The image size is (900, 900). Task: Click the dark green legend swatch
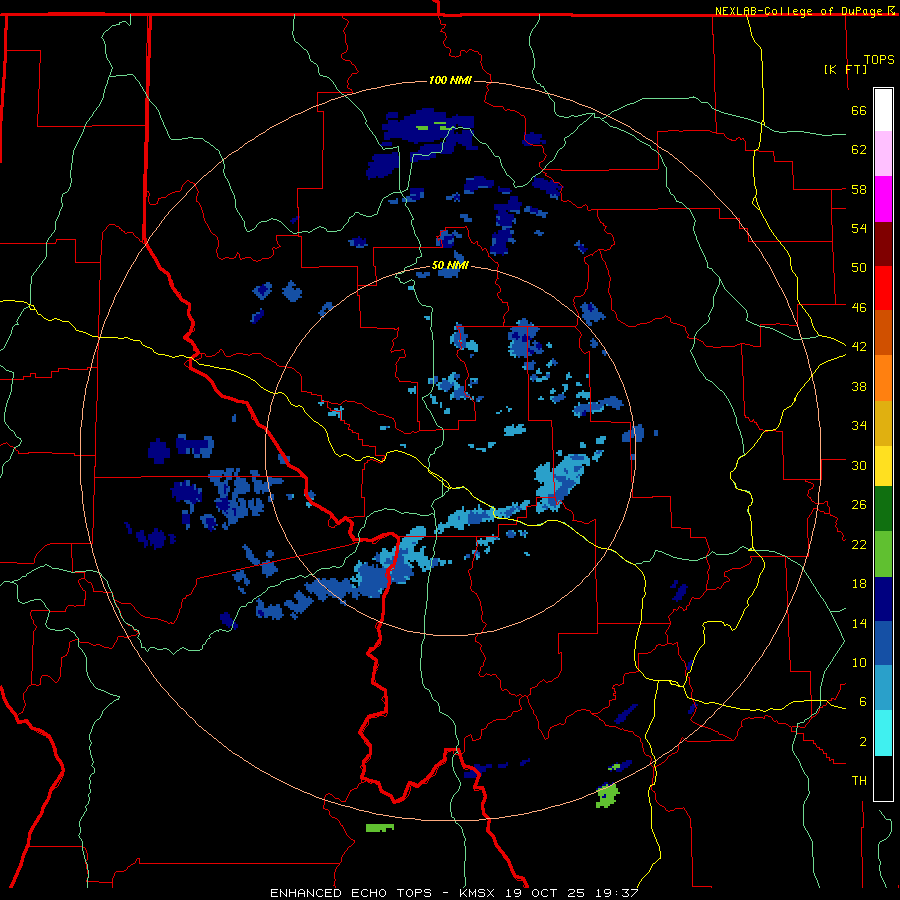click(x=883, y=509)
